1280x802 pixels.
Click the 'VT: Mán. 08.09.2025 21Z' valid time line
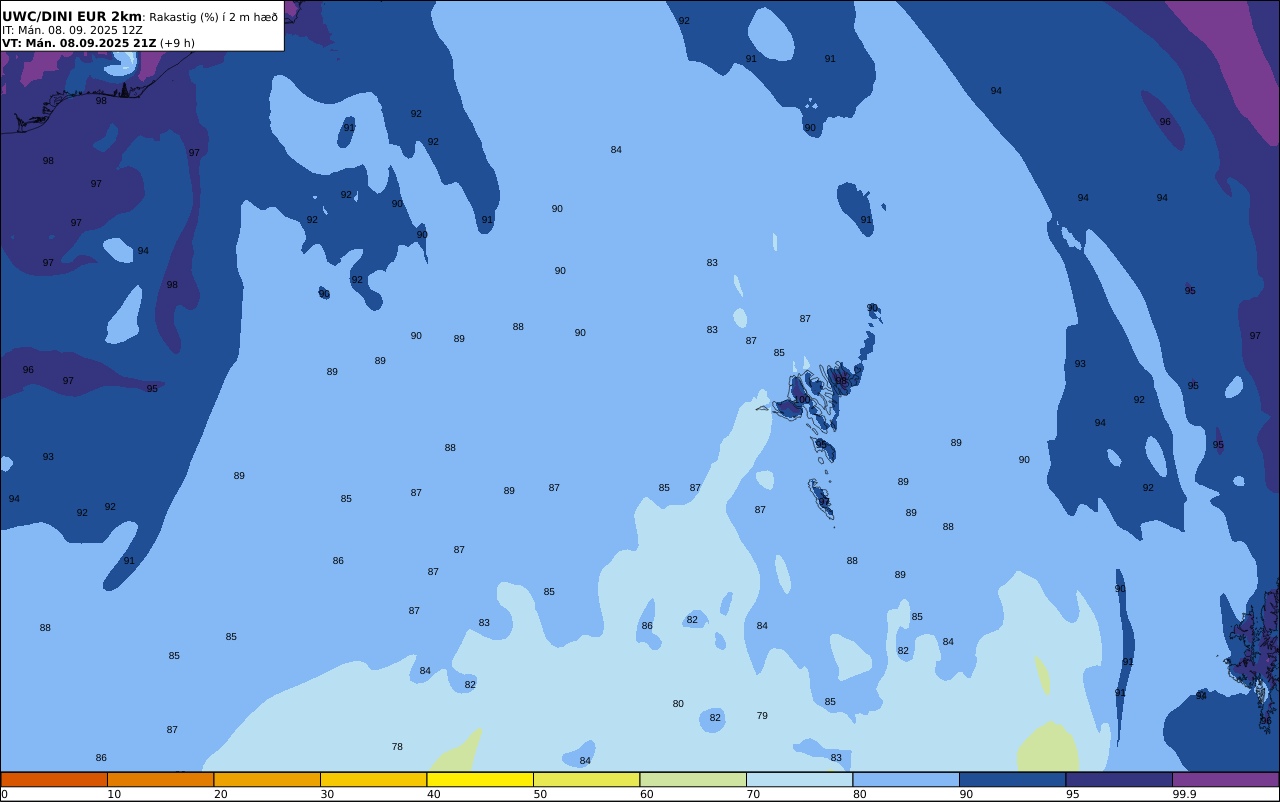79,43
